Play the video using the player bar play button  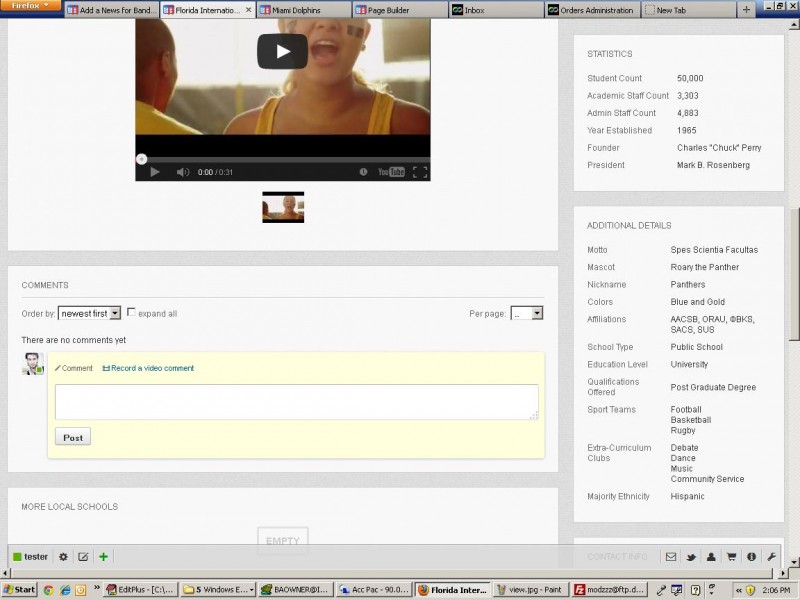pos(155,172)
